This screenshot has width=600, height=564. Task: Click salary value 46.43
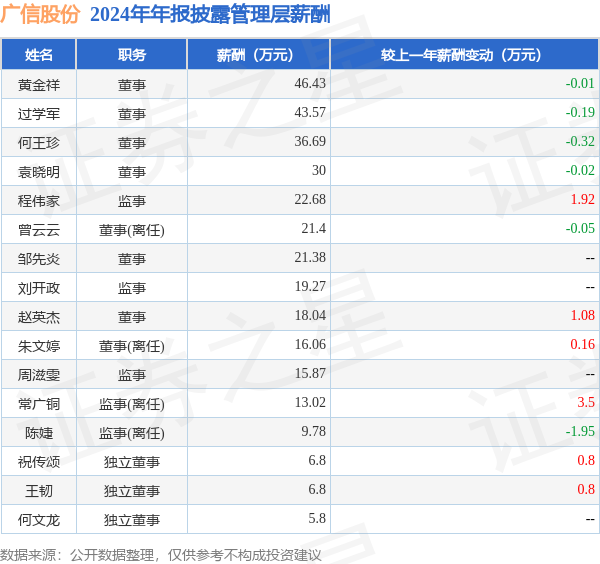coord(310,83)
